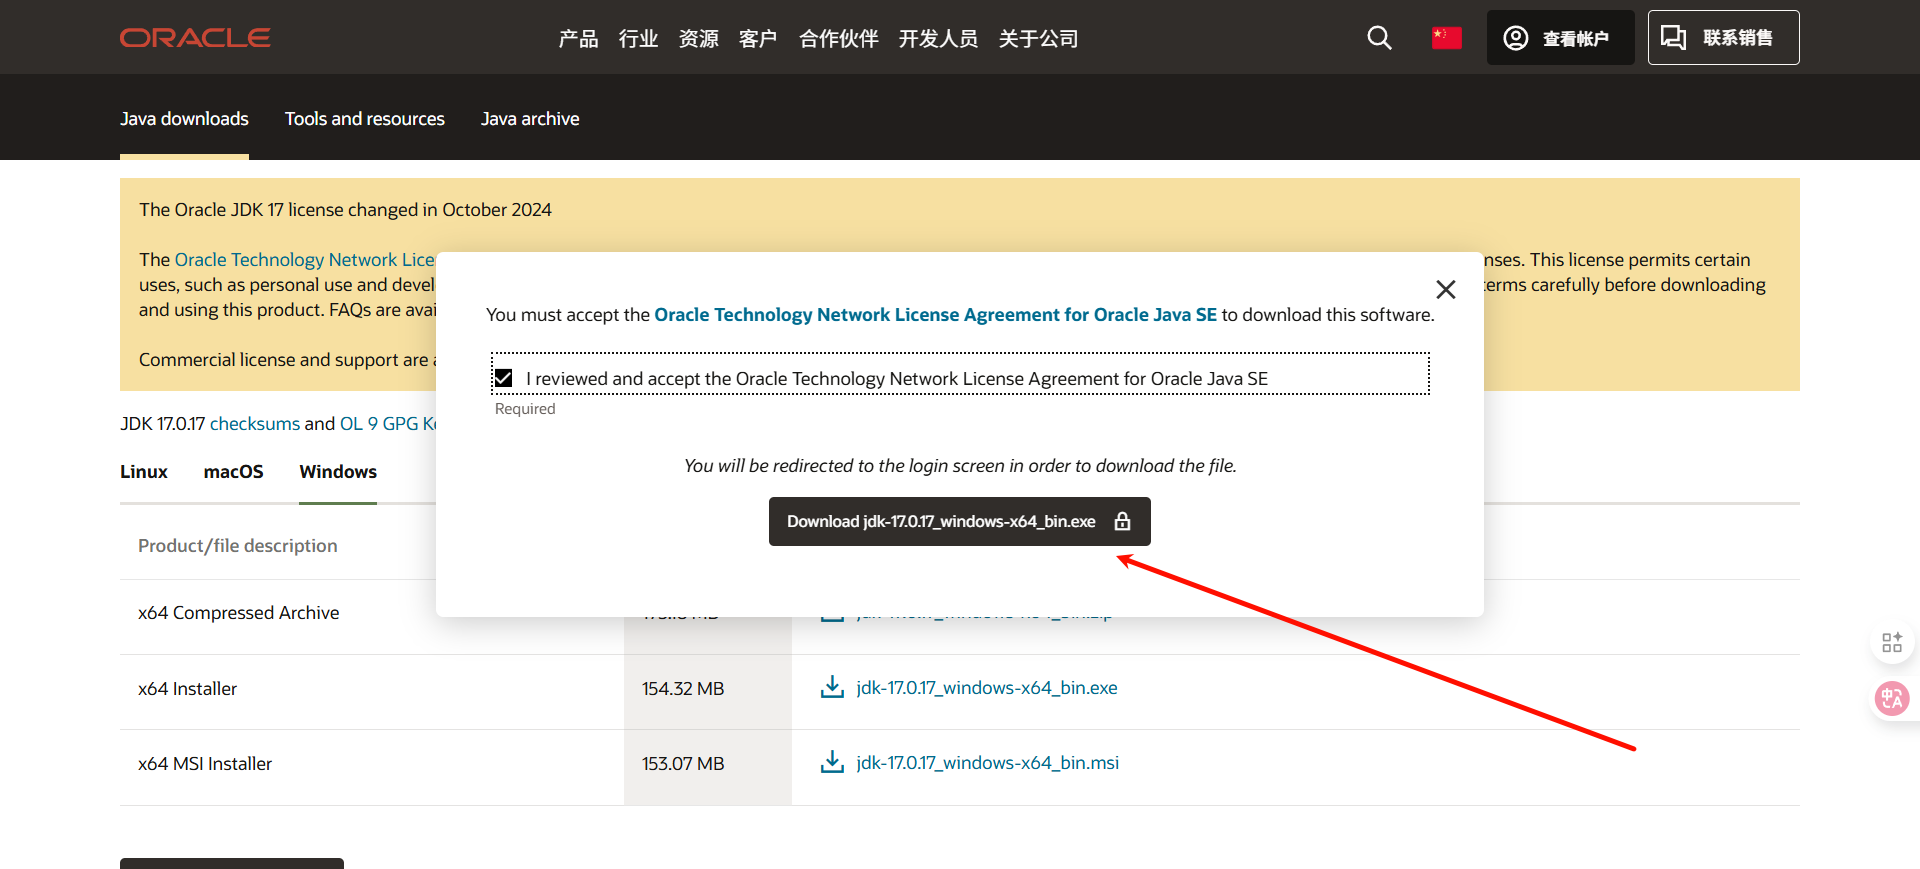
Task: Click the lock icon on download button
Action: click(x=1122, y=521)
